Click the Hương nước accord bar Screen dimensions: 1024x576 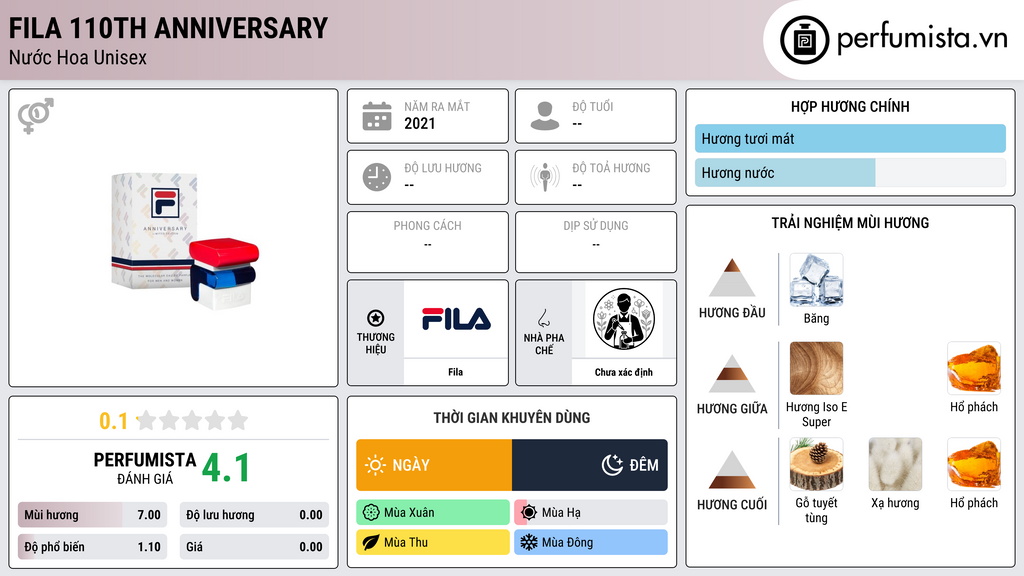tap(850, 173)
